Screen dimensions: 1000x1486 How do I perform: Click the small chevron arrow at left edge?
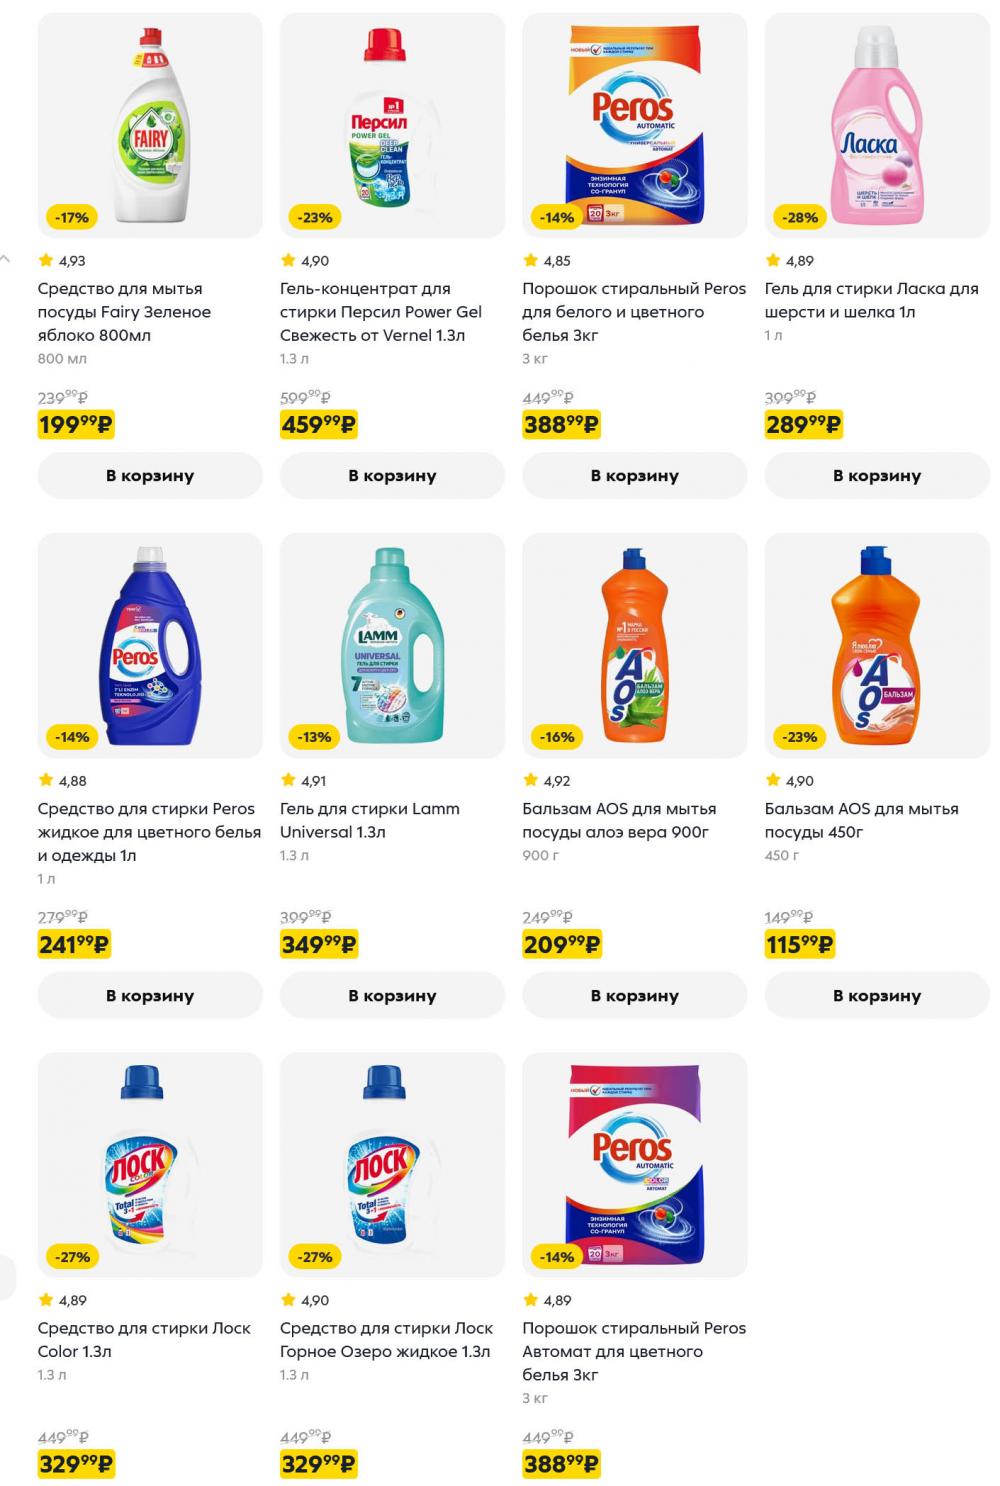(x=5, y=259)
